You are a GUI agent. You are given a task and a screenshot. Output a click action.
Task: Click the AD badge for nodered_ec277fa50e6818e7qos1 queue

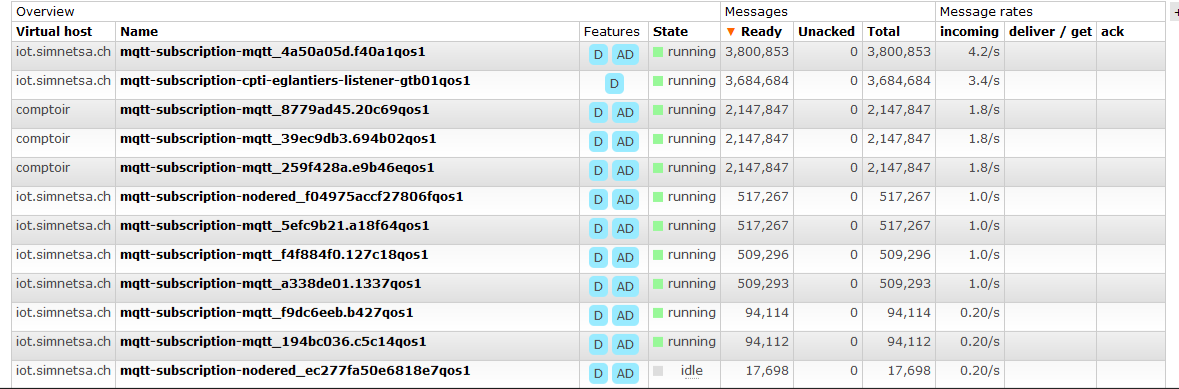[x=625, y=374]
